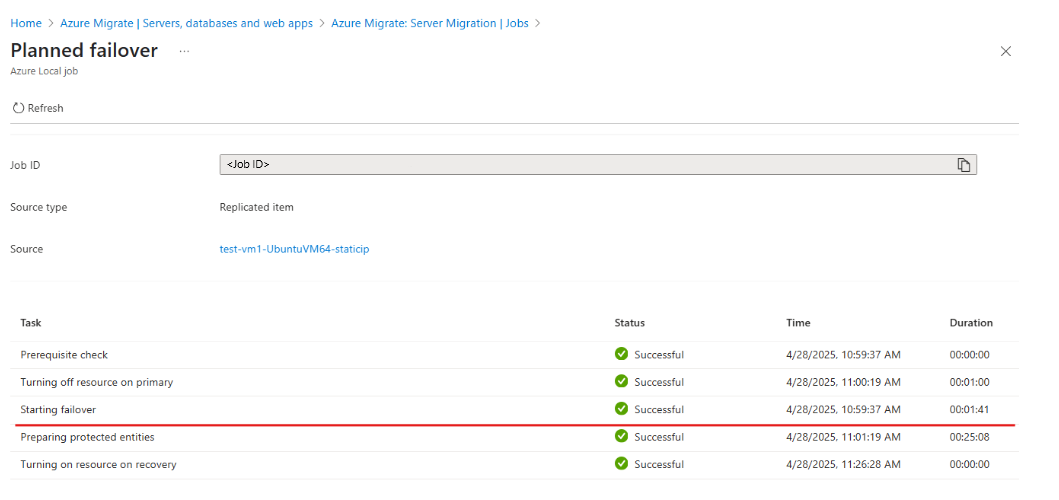Open Server Migration Jobs breadcrumb

click(x=430, y=23)
